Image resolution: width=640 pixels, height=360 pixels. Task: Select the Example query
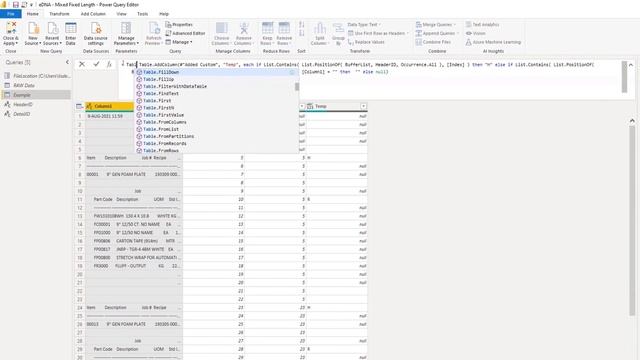37,95
